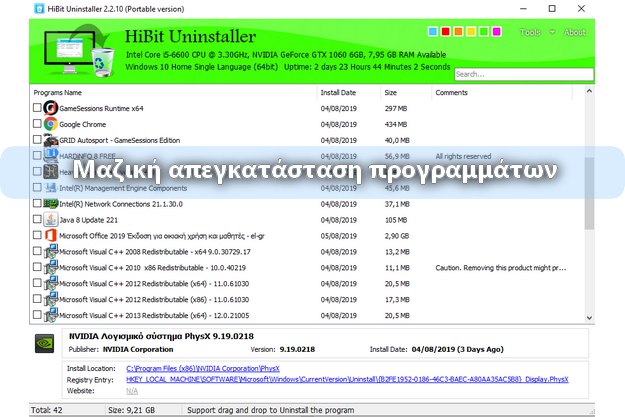Select the Google Chrome row text
This screenshot has height=417, width=625.
83,124
